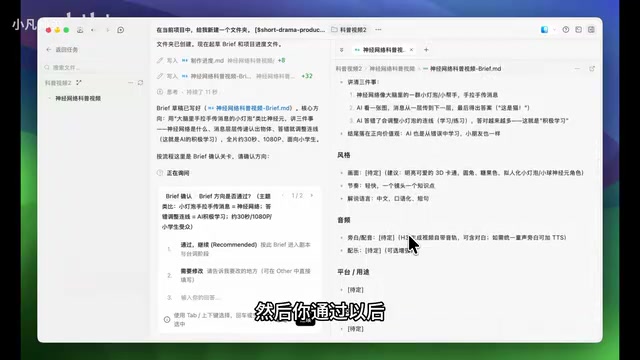Close the 神经网络科普视... tab

click(411, 50)
